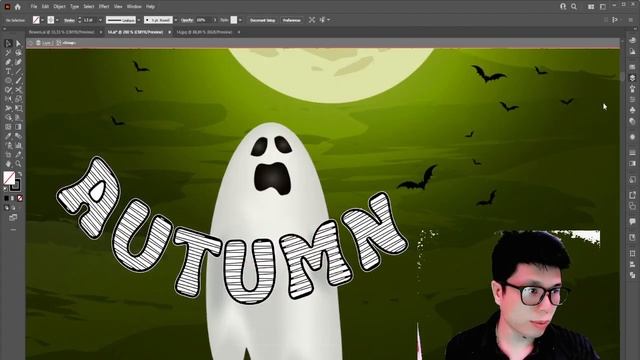The width and height of the screenshot is (640, 360).
Task: Select the Line Segment tool
Action: coord(18,71)
